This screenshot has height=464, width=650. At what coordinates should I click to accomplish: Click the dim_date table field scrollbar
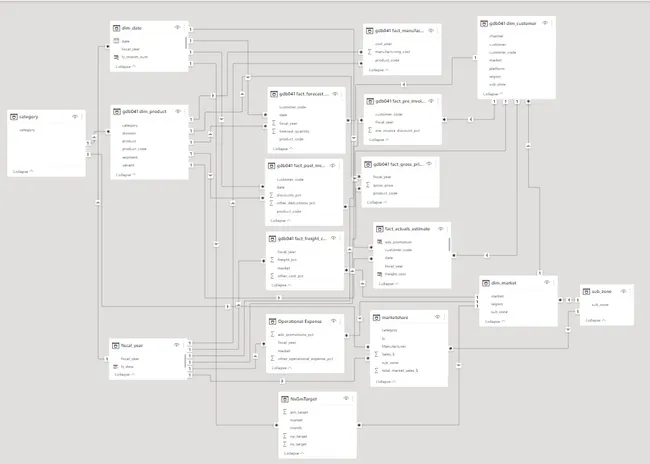point(186,43)
